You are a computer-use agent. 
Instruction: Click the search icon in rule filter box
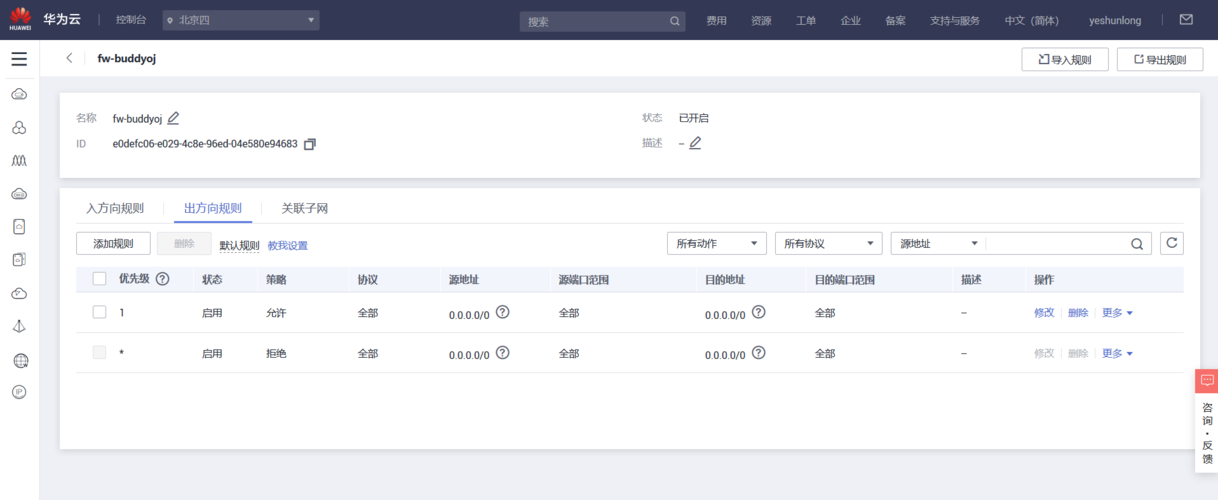click(1137, 243)
